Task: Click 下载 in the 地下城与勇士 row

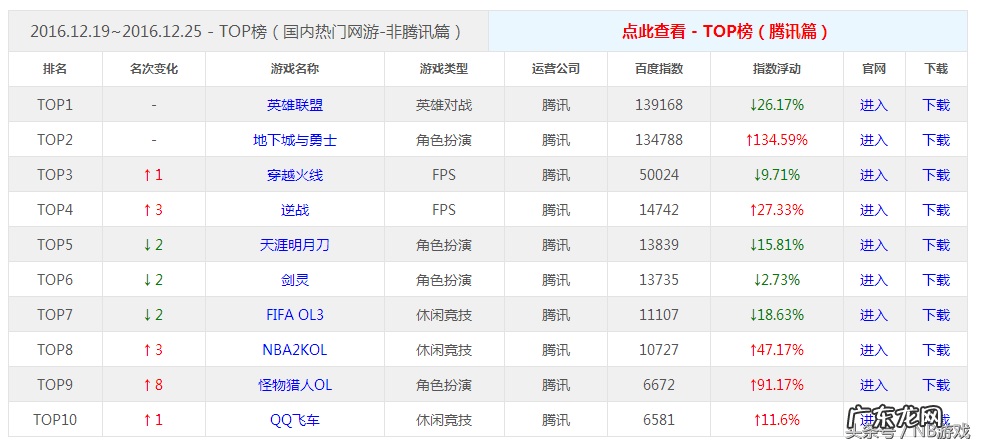Action: tap(936, 140)
